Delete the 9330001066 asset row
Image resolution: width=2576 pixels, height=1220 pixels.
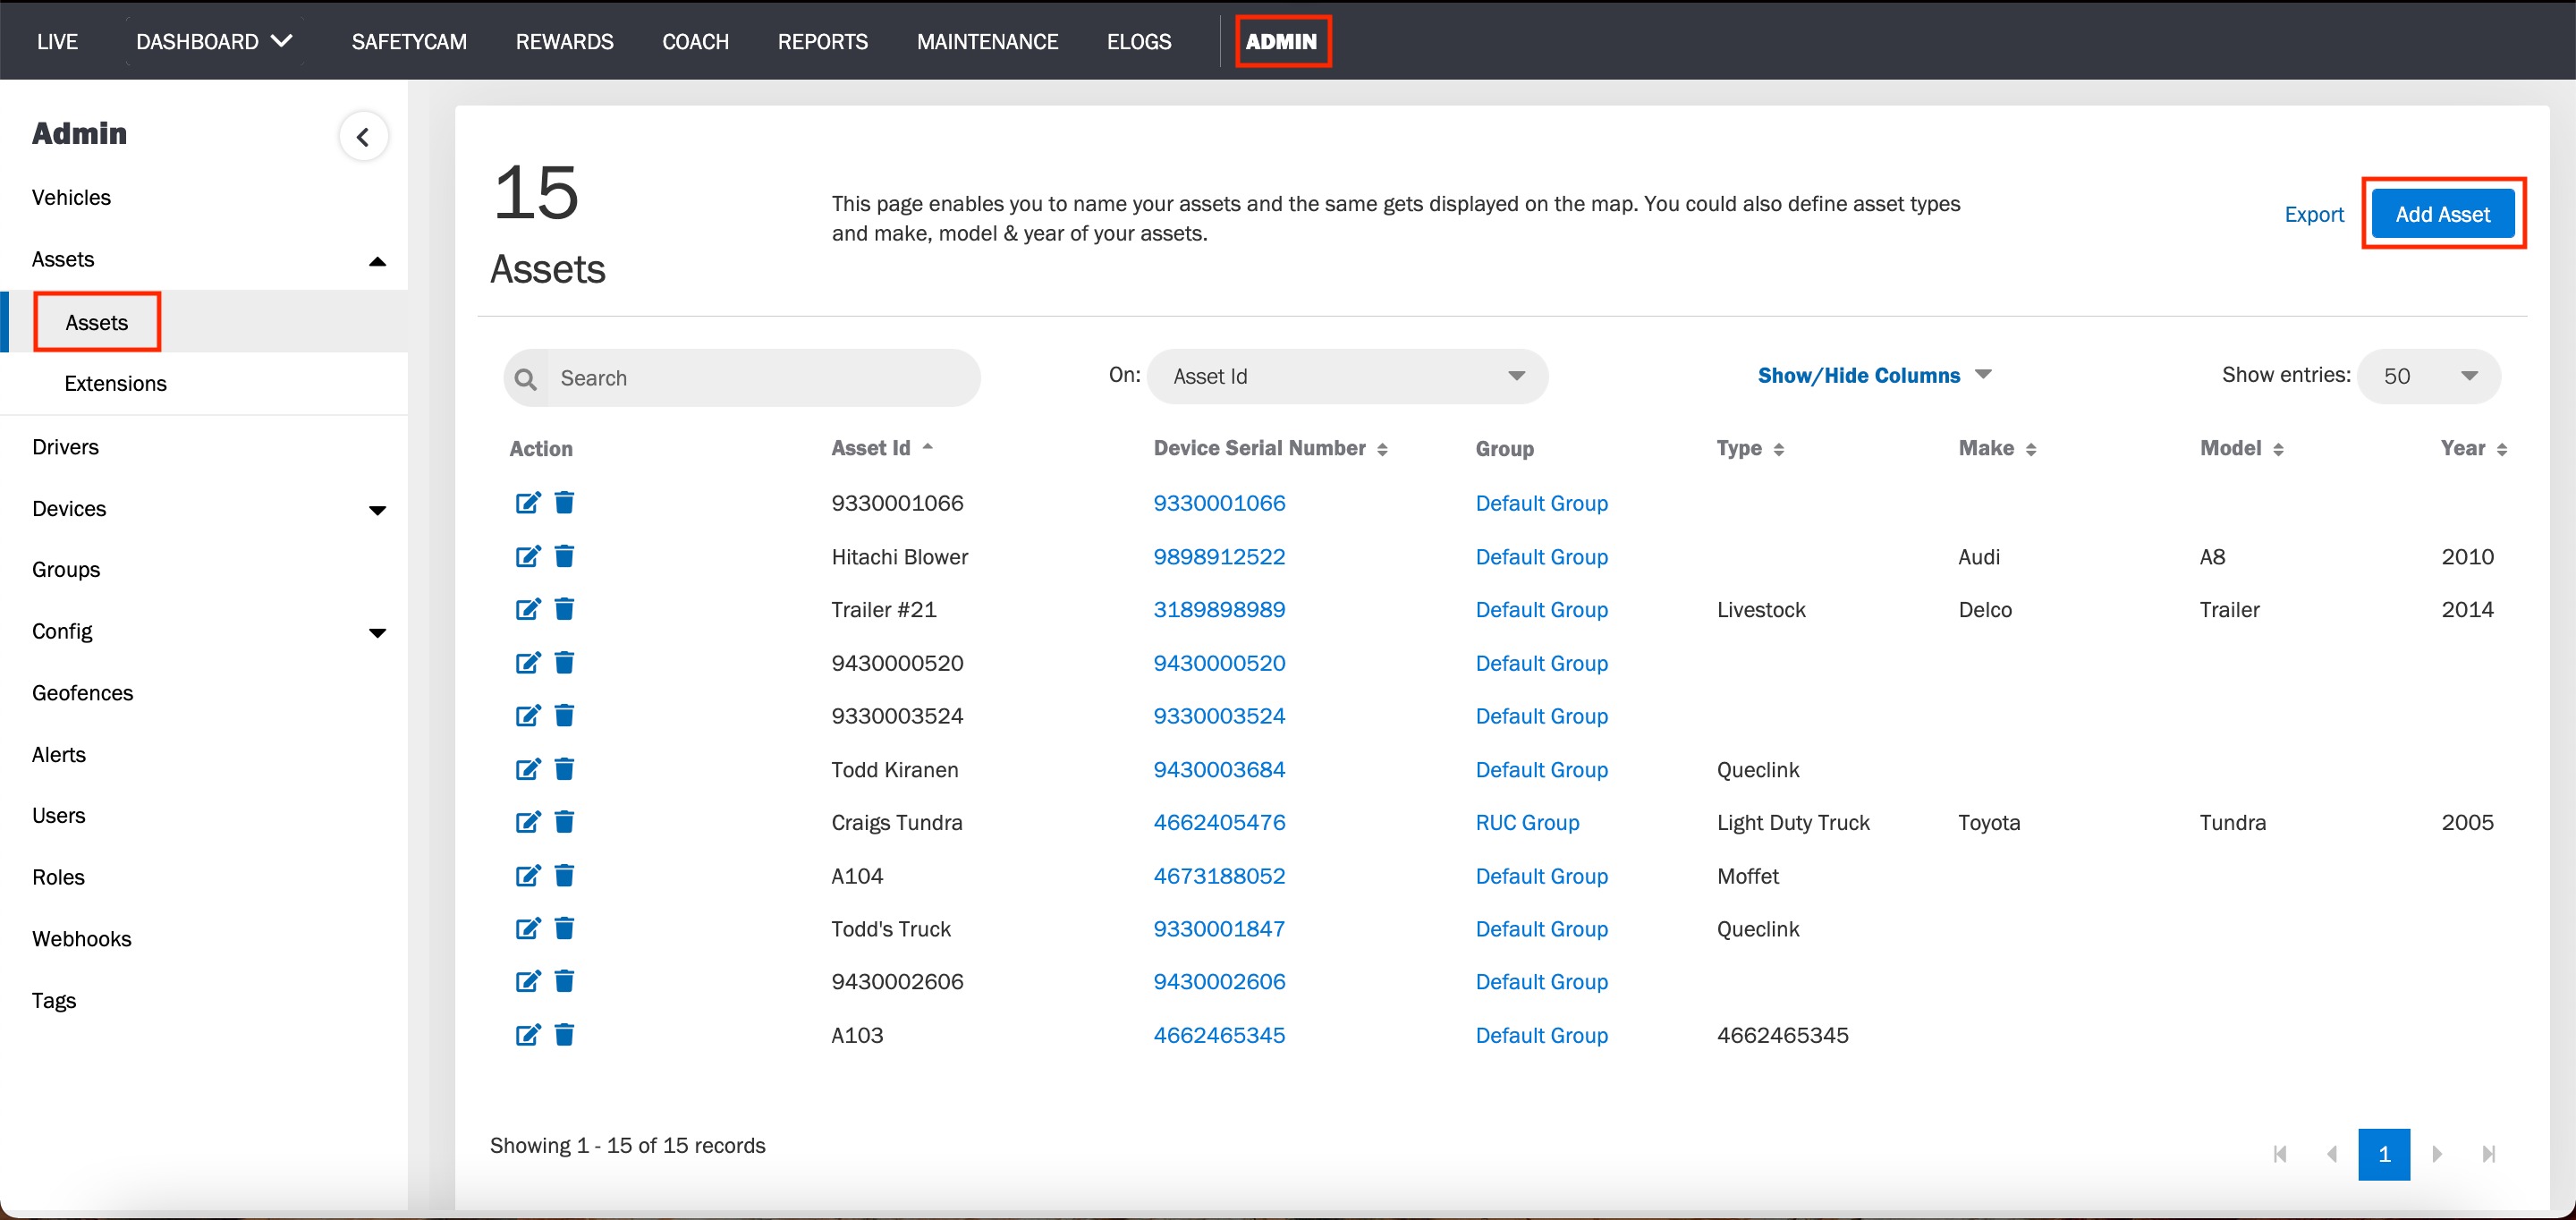pos(564,502)
